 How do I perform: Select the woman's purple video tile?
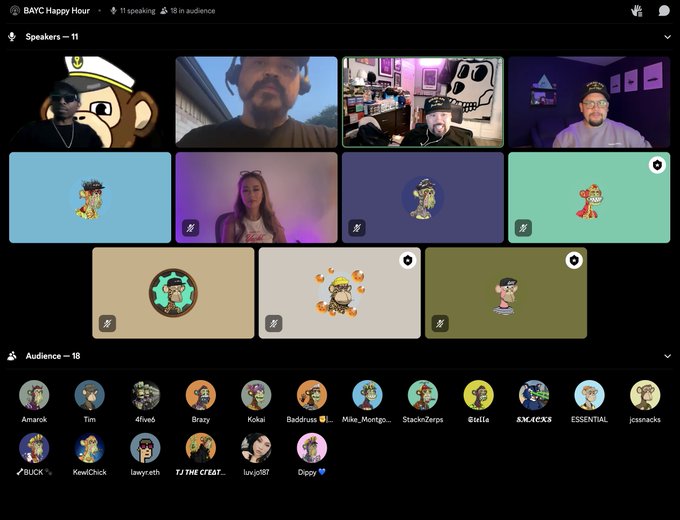(256, 197)
